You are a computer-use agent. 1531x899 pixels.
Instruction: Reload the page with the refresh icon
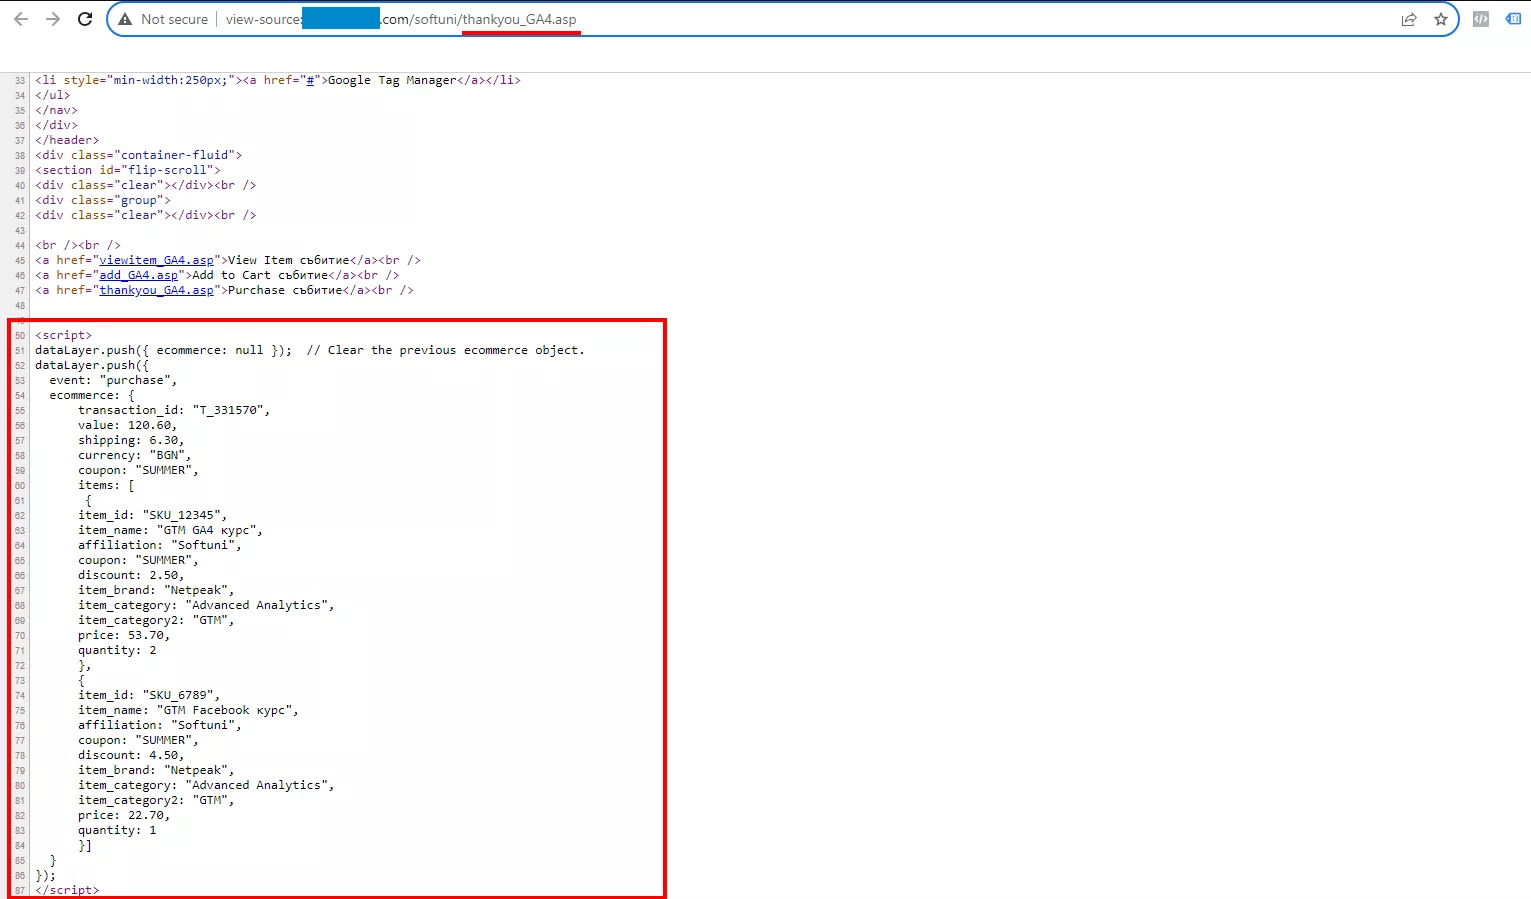pos(85,19)
